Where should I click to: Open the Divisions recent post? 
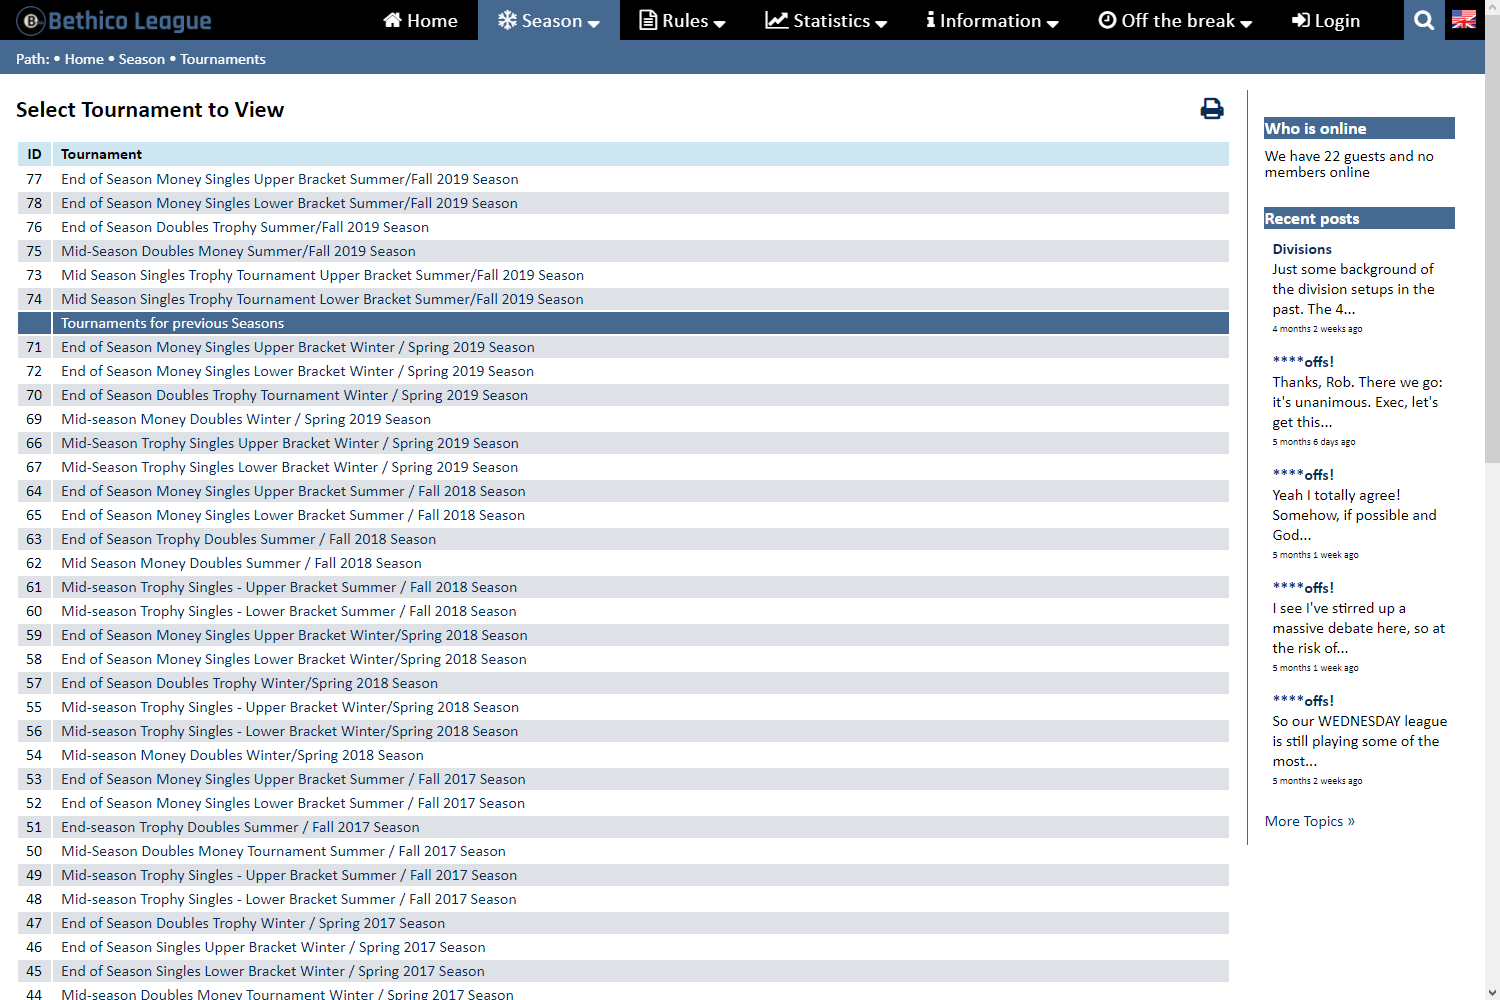[1301, 249]
